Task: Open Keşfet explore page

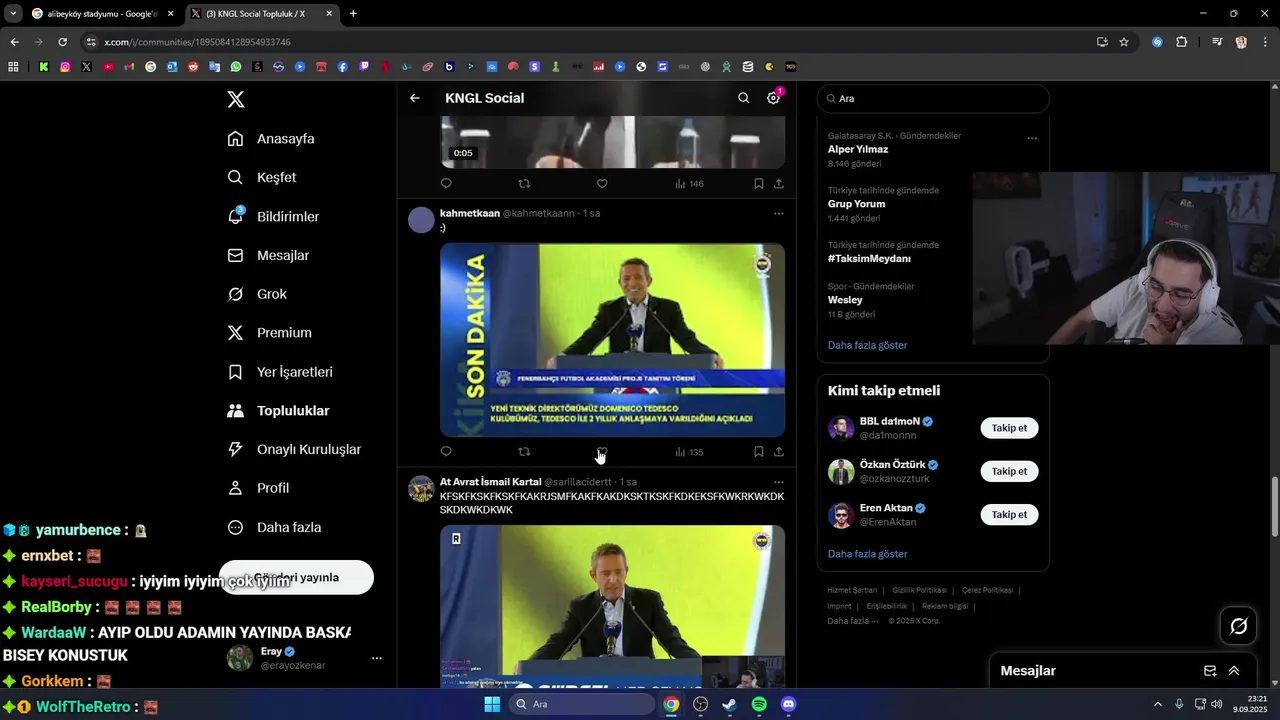Action: [x=262, y=177]
